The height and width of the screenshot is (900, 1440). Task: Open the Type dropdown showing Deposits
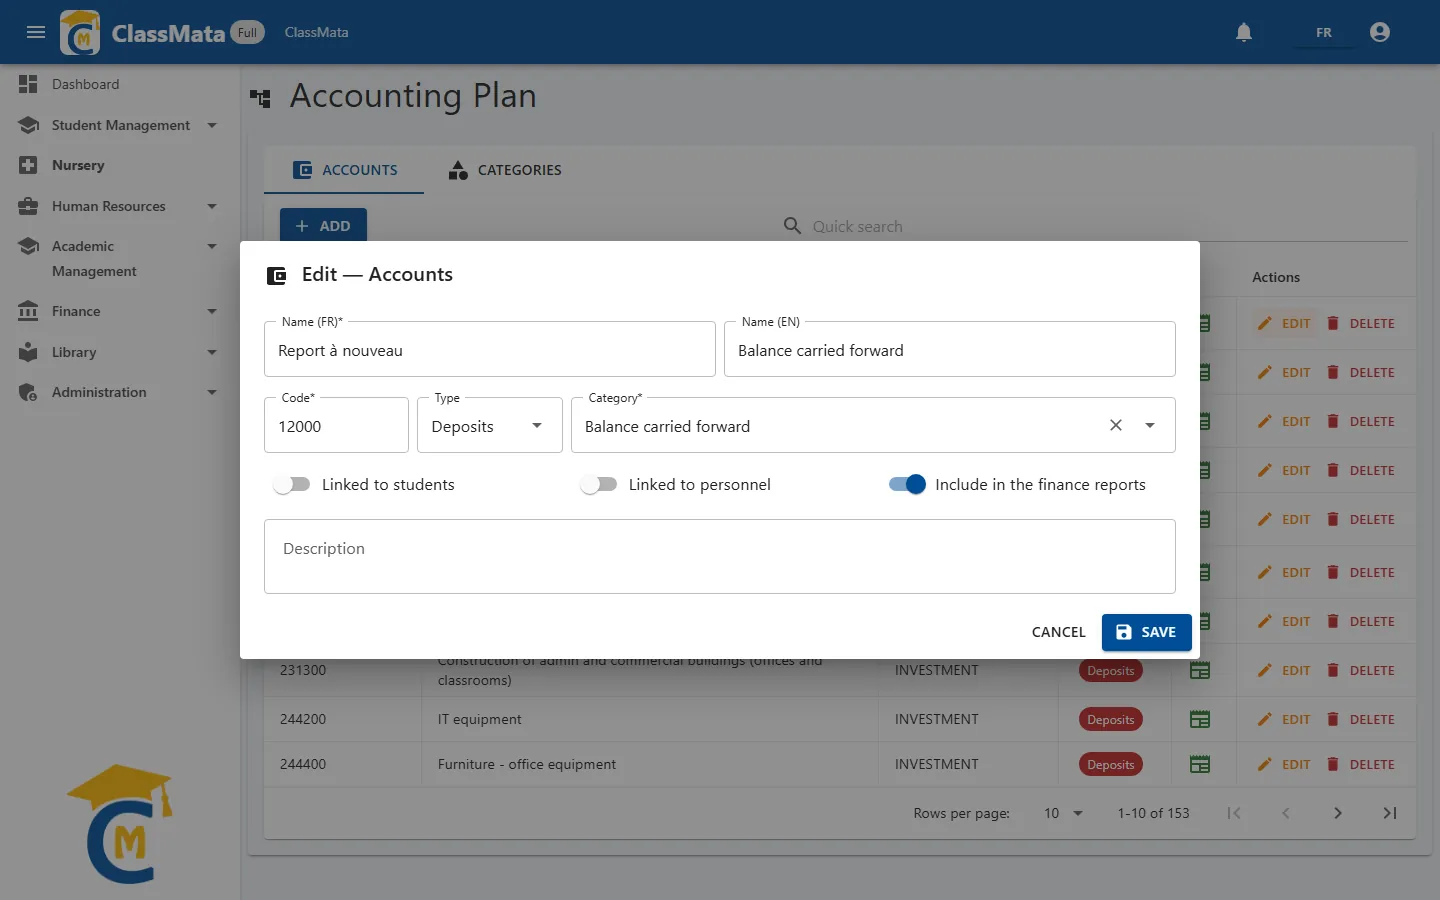click(x=490, y=425)
